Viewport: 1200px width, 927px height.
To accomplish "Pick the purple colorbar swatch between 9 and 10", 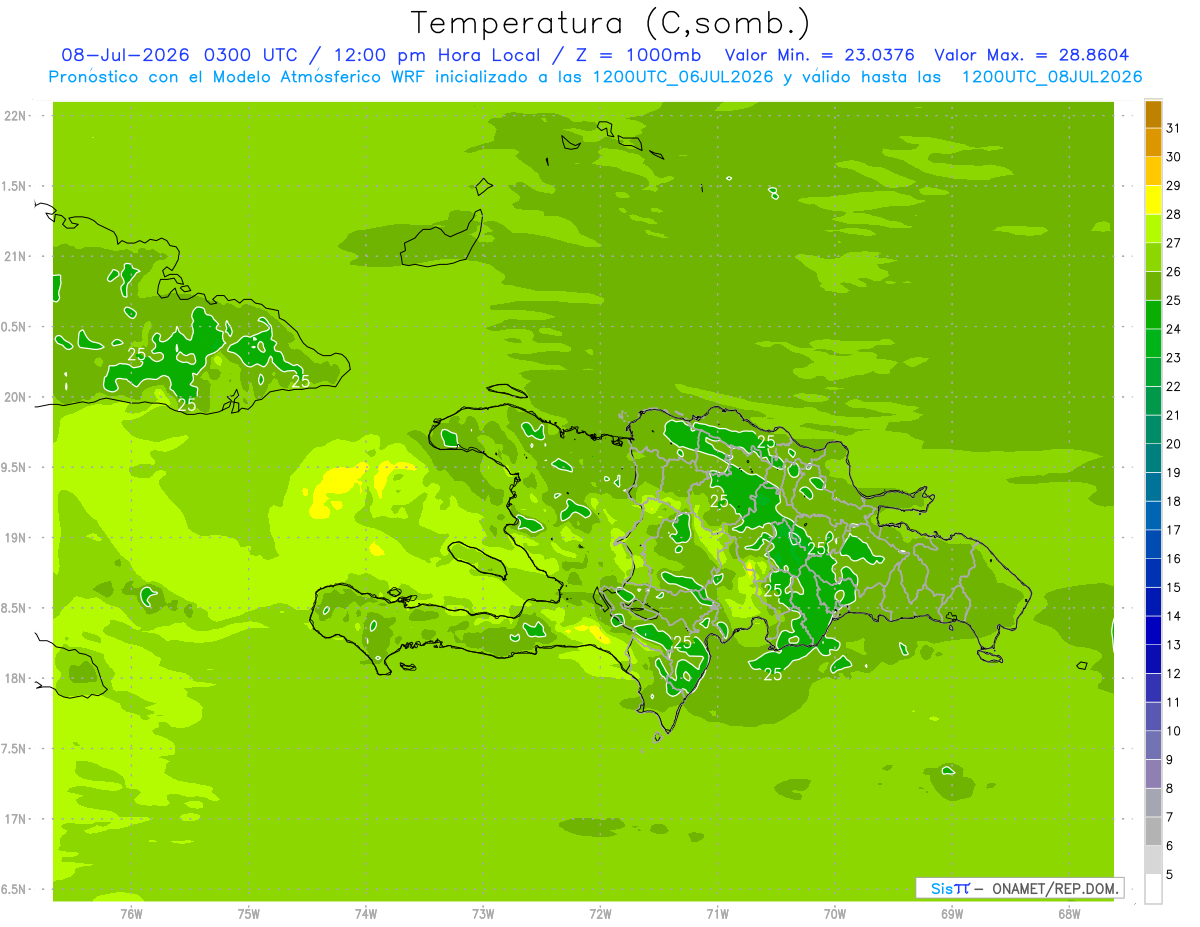I will (1153, 746).
